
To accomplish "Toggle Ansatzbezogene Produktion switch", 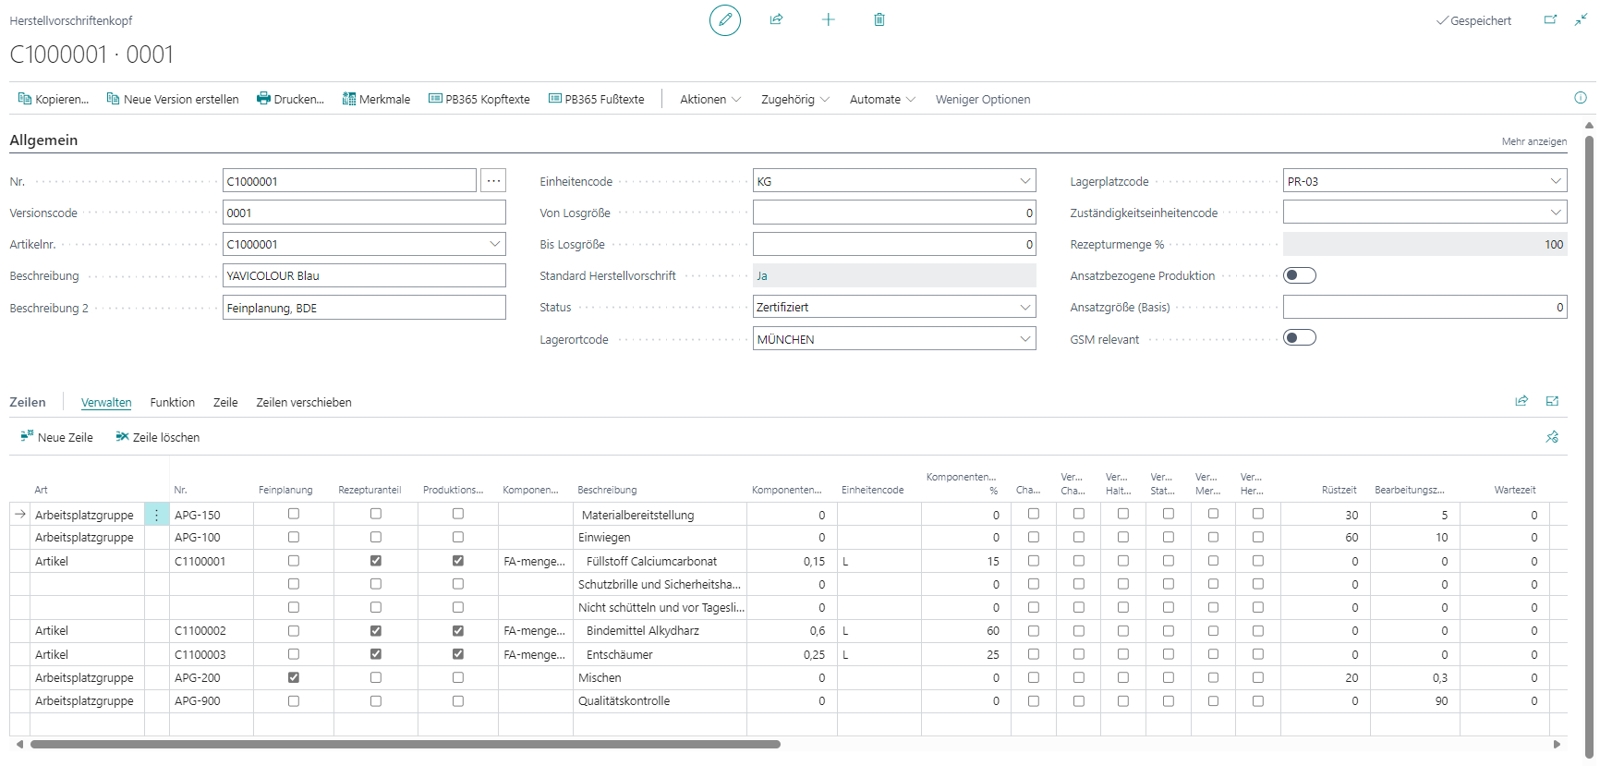I will [1299, 275].
